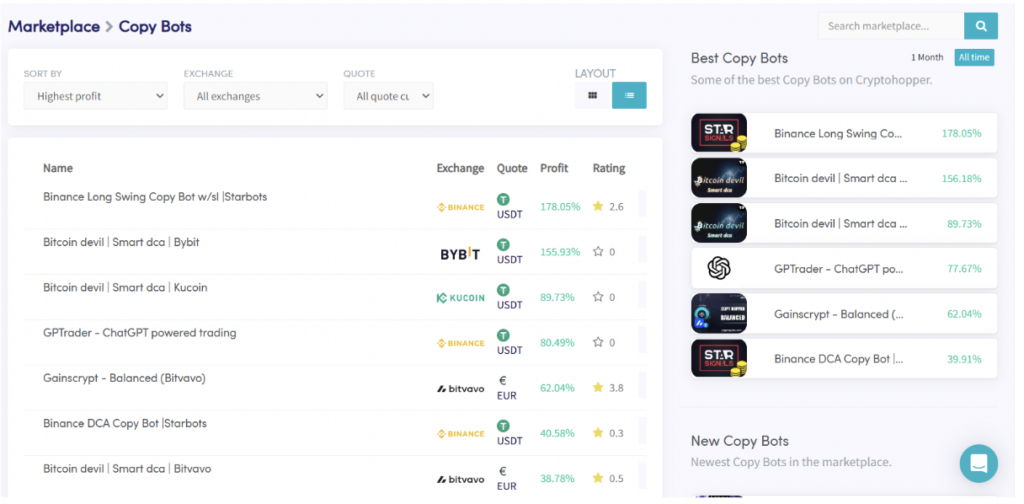
Task: Switch to grid layout view
Action: pos(592,95)
